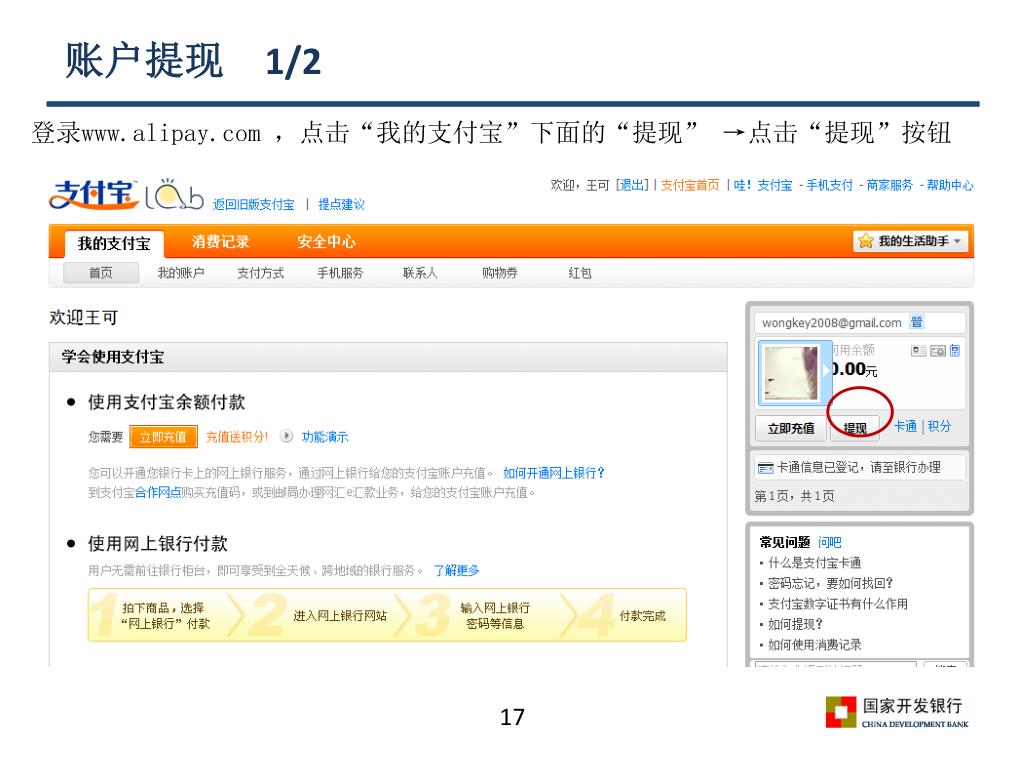The height and width of the screenshot is (768, 1024).
Task: Click the star icon in 我的生活助手
Action: pos(865,241)
